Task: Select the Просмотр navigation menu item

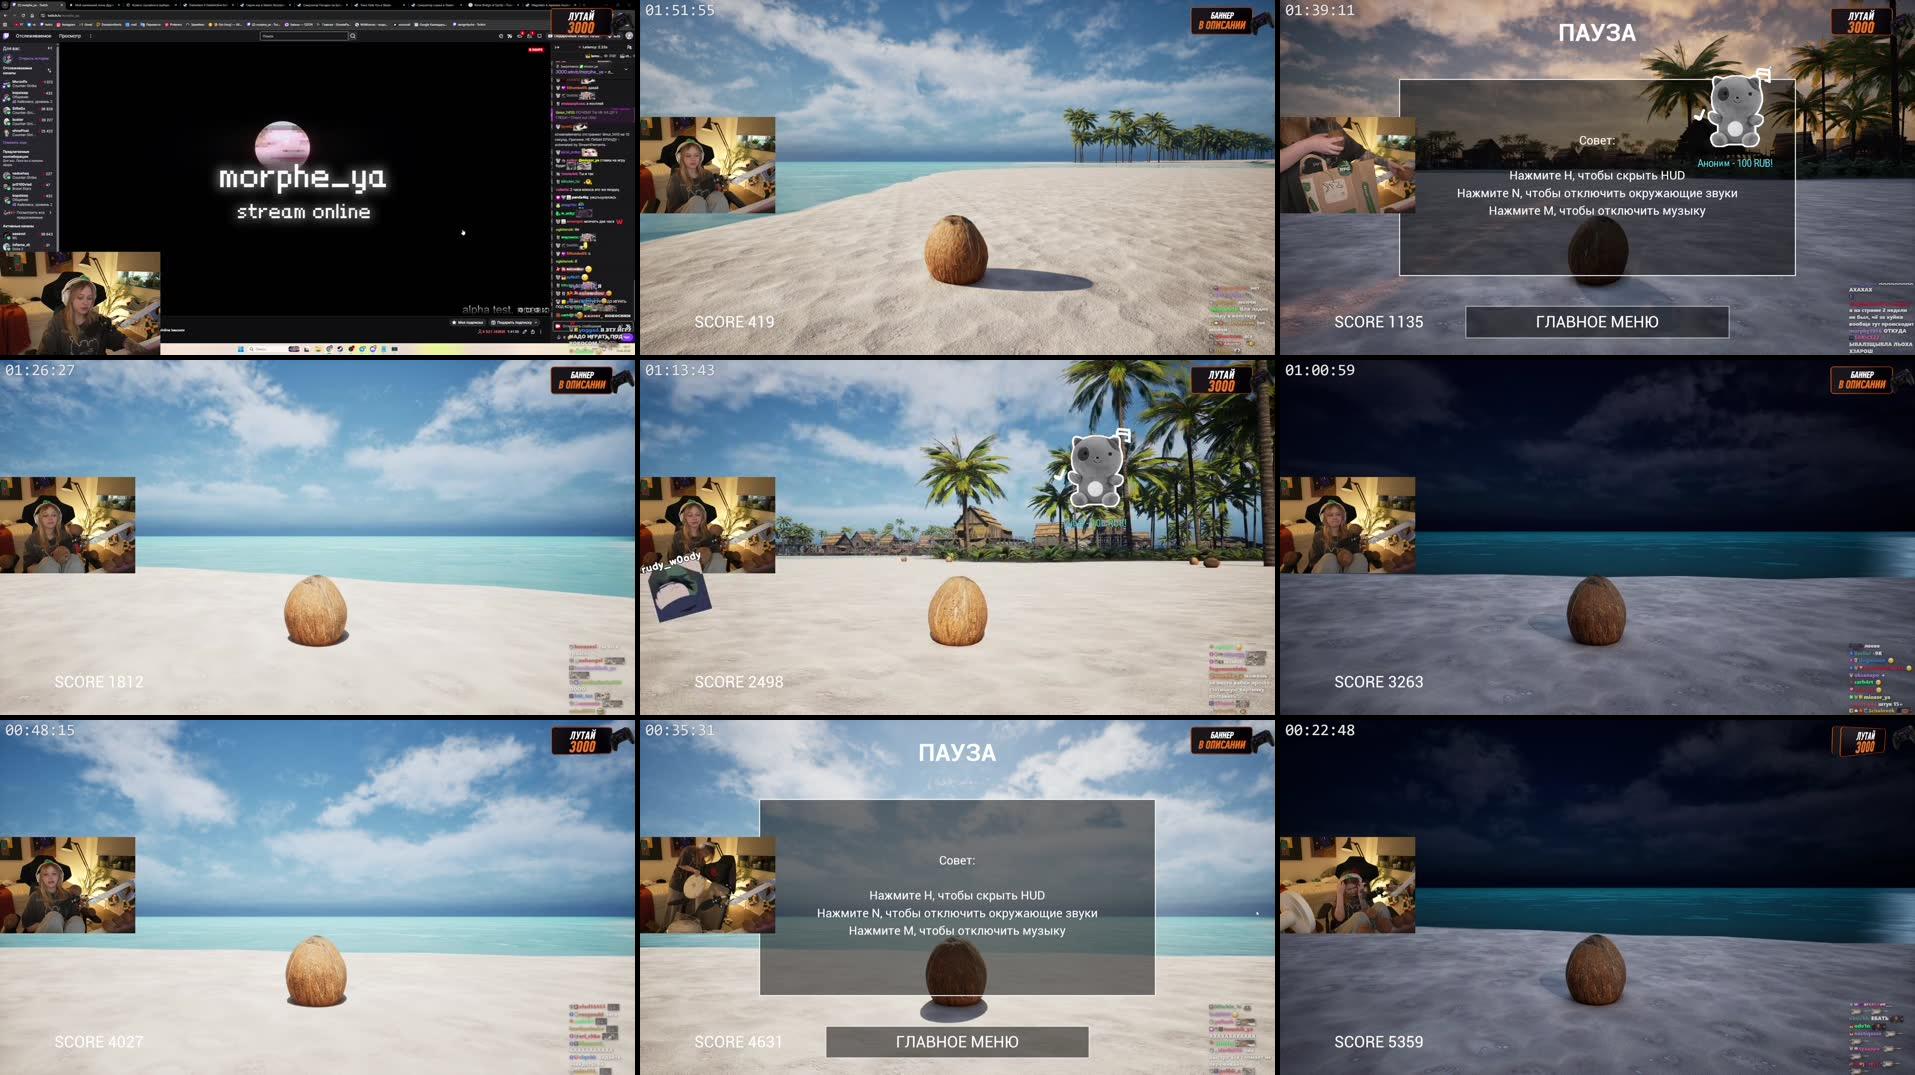Action: tap(70, 36)
